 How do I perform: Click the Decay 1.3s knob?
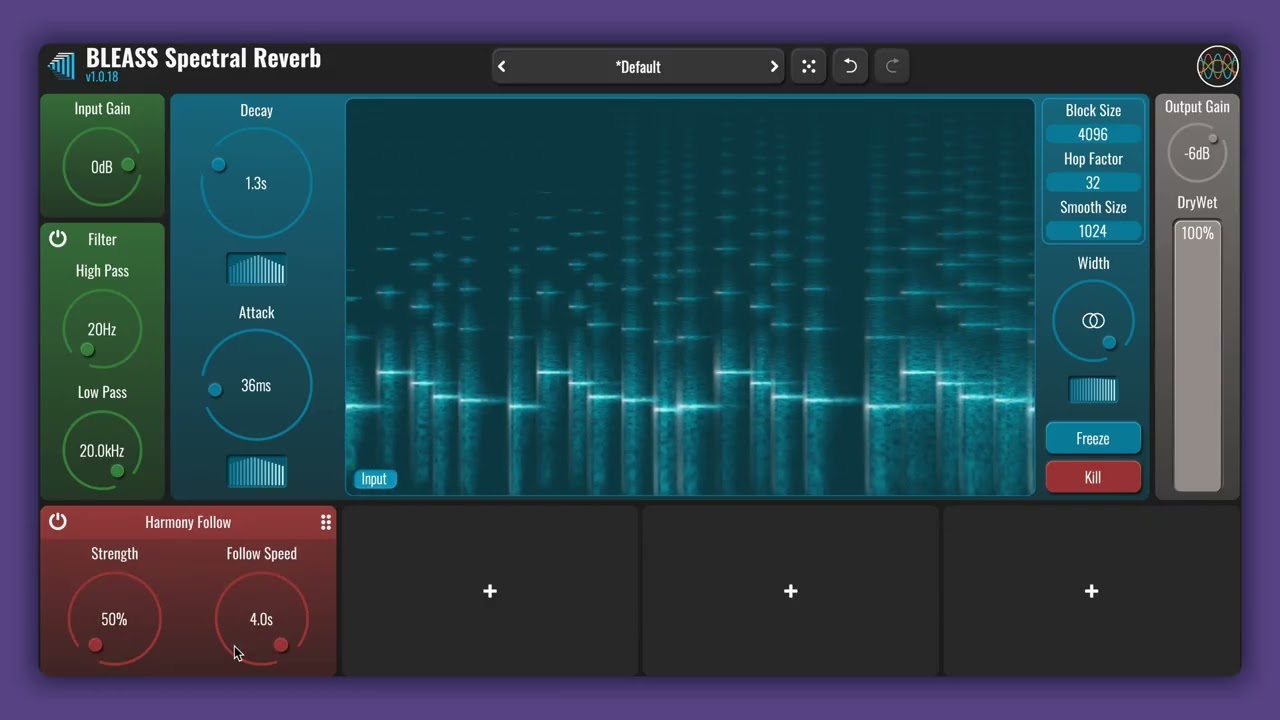[x=256, y=183]
